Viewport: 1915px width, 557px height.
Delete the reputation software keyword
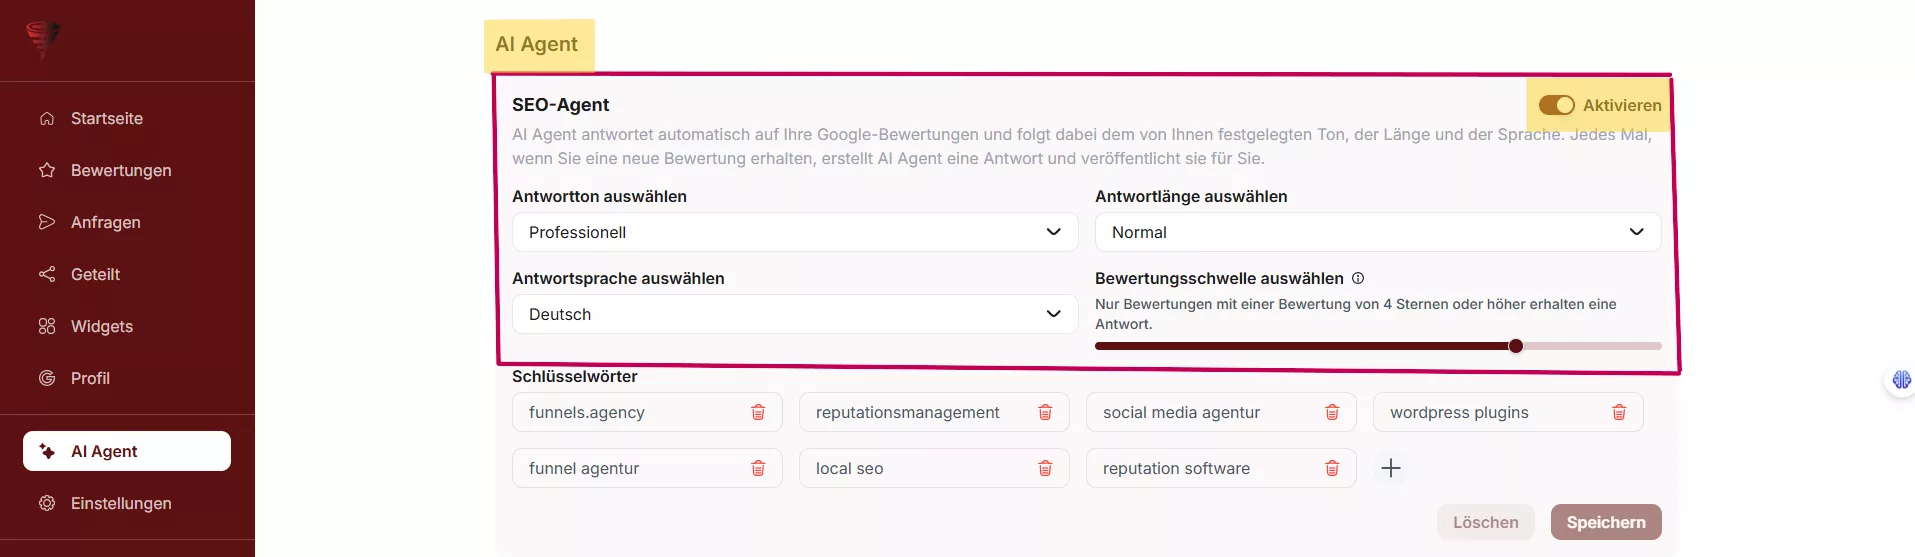coord(1332,468)
